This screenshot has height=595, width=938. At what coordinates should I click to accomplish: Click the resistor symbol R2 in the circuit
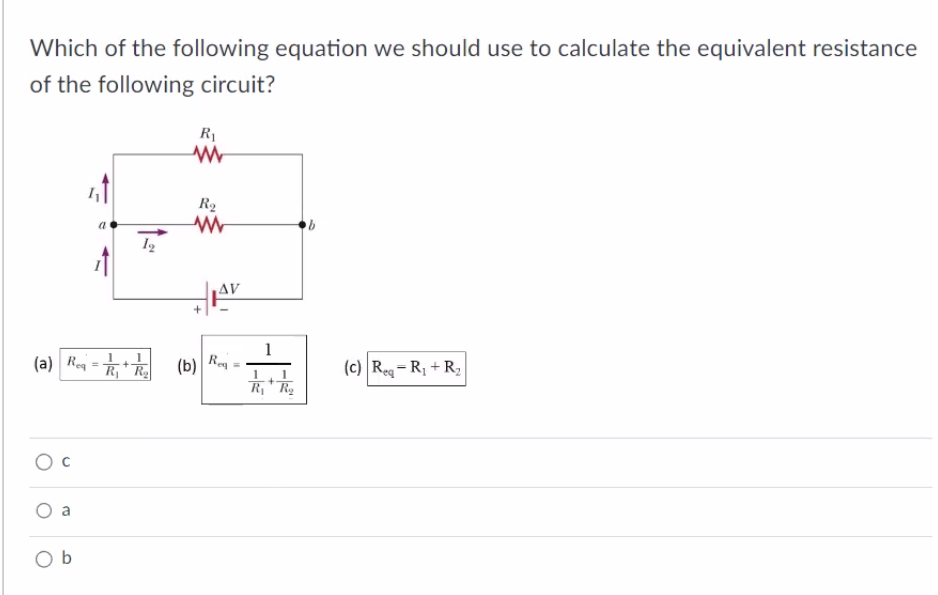pos(207,222)
